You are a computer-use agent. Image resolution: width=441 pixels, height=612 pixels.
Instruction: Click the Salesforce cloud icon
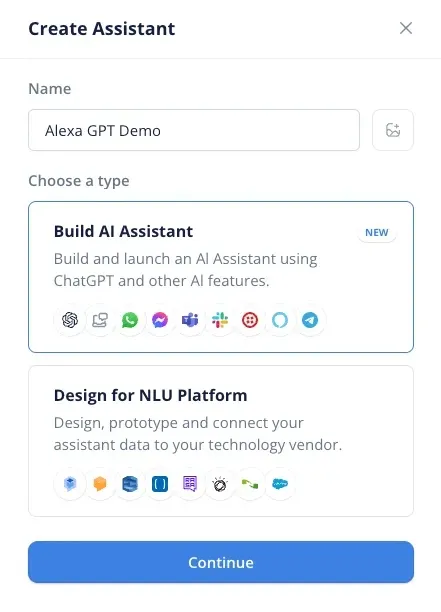pyautogui.click(x=280, y=484)
